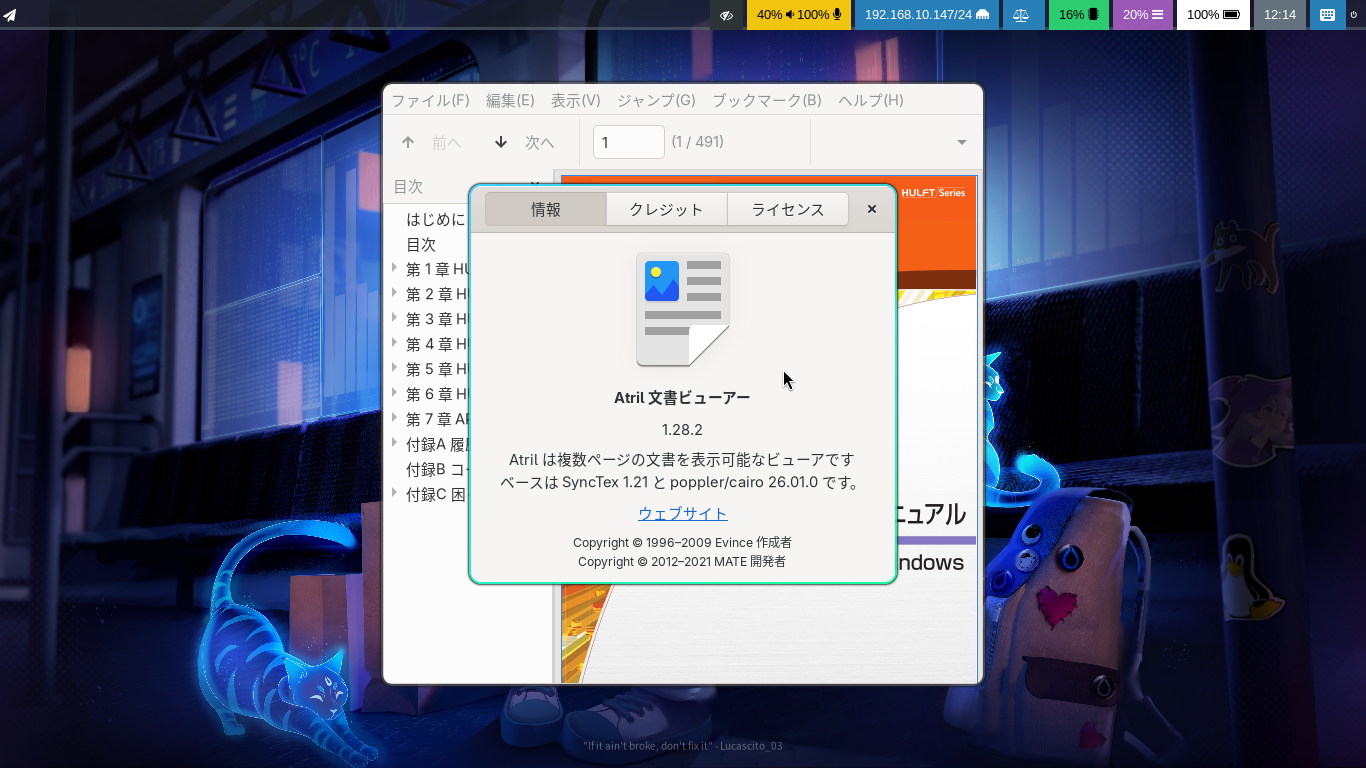Click the version number 1.28.2
This screenshot has width=1366, height=768.
(x=682, y=430)
